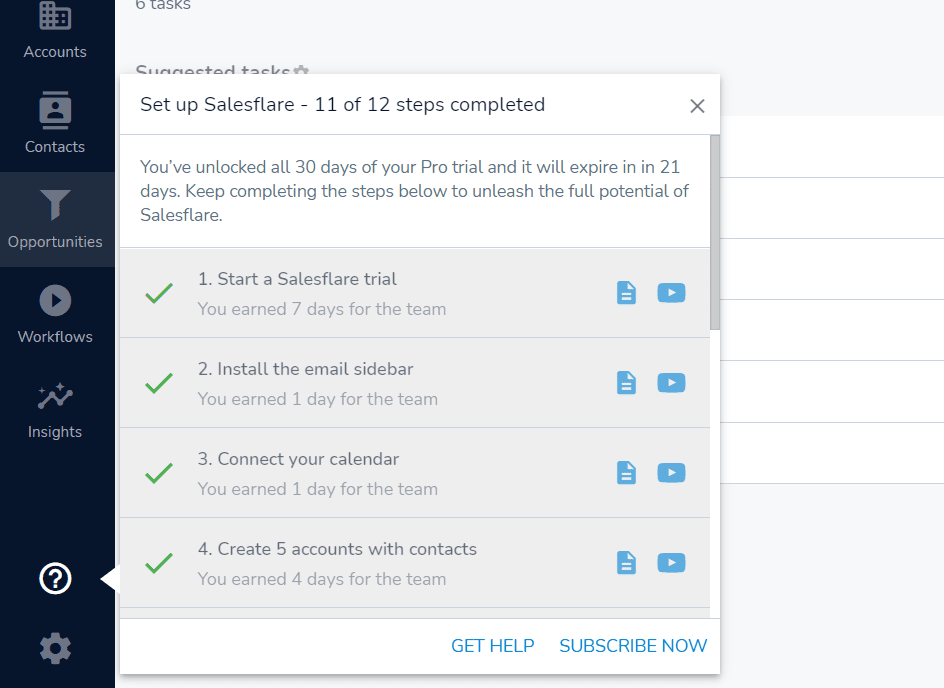Screen dimensions: 944x688
Task: Click the GET HELP button
Action: click(492, 646)
